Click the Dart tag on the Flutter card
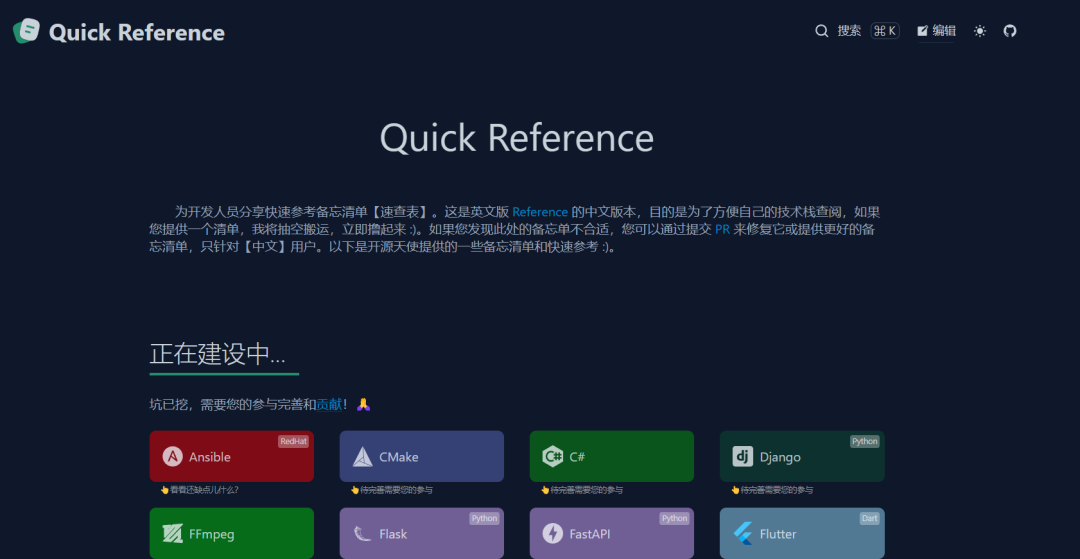Viewport: 1080px width, 559px height. tap(869, 518)
